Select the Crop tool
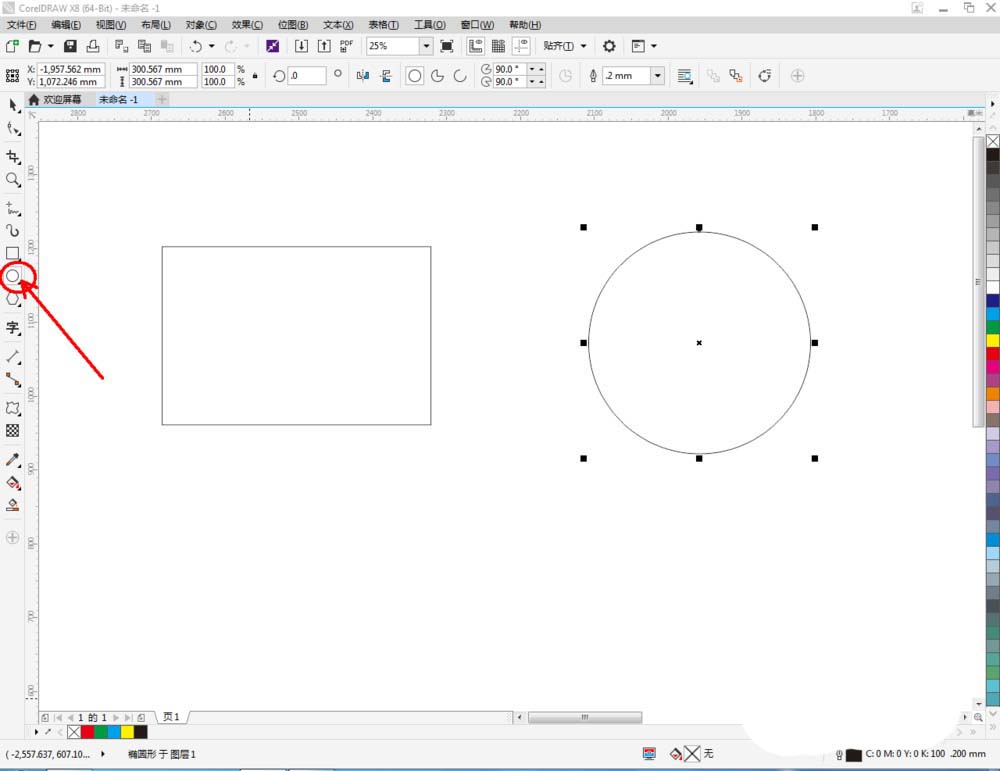The height and width of the screenshot is (771, 1000). pyautogui.click(x=13, y=157)
